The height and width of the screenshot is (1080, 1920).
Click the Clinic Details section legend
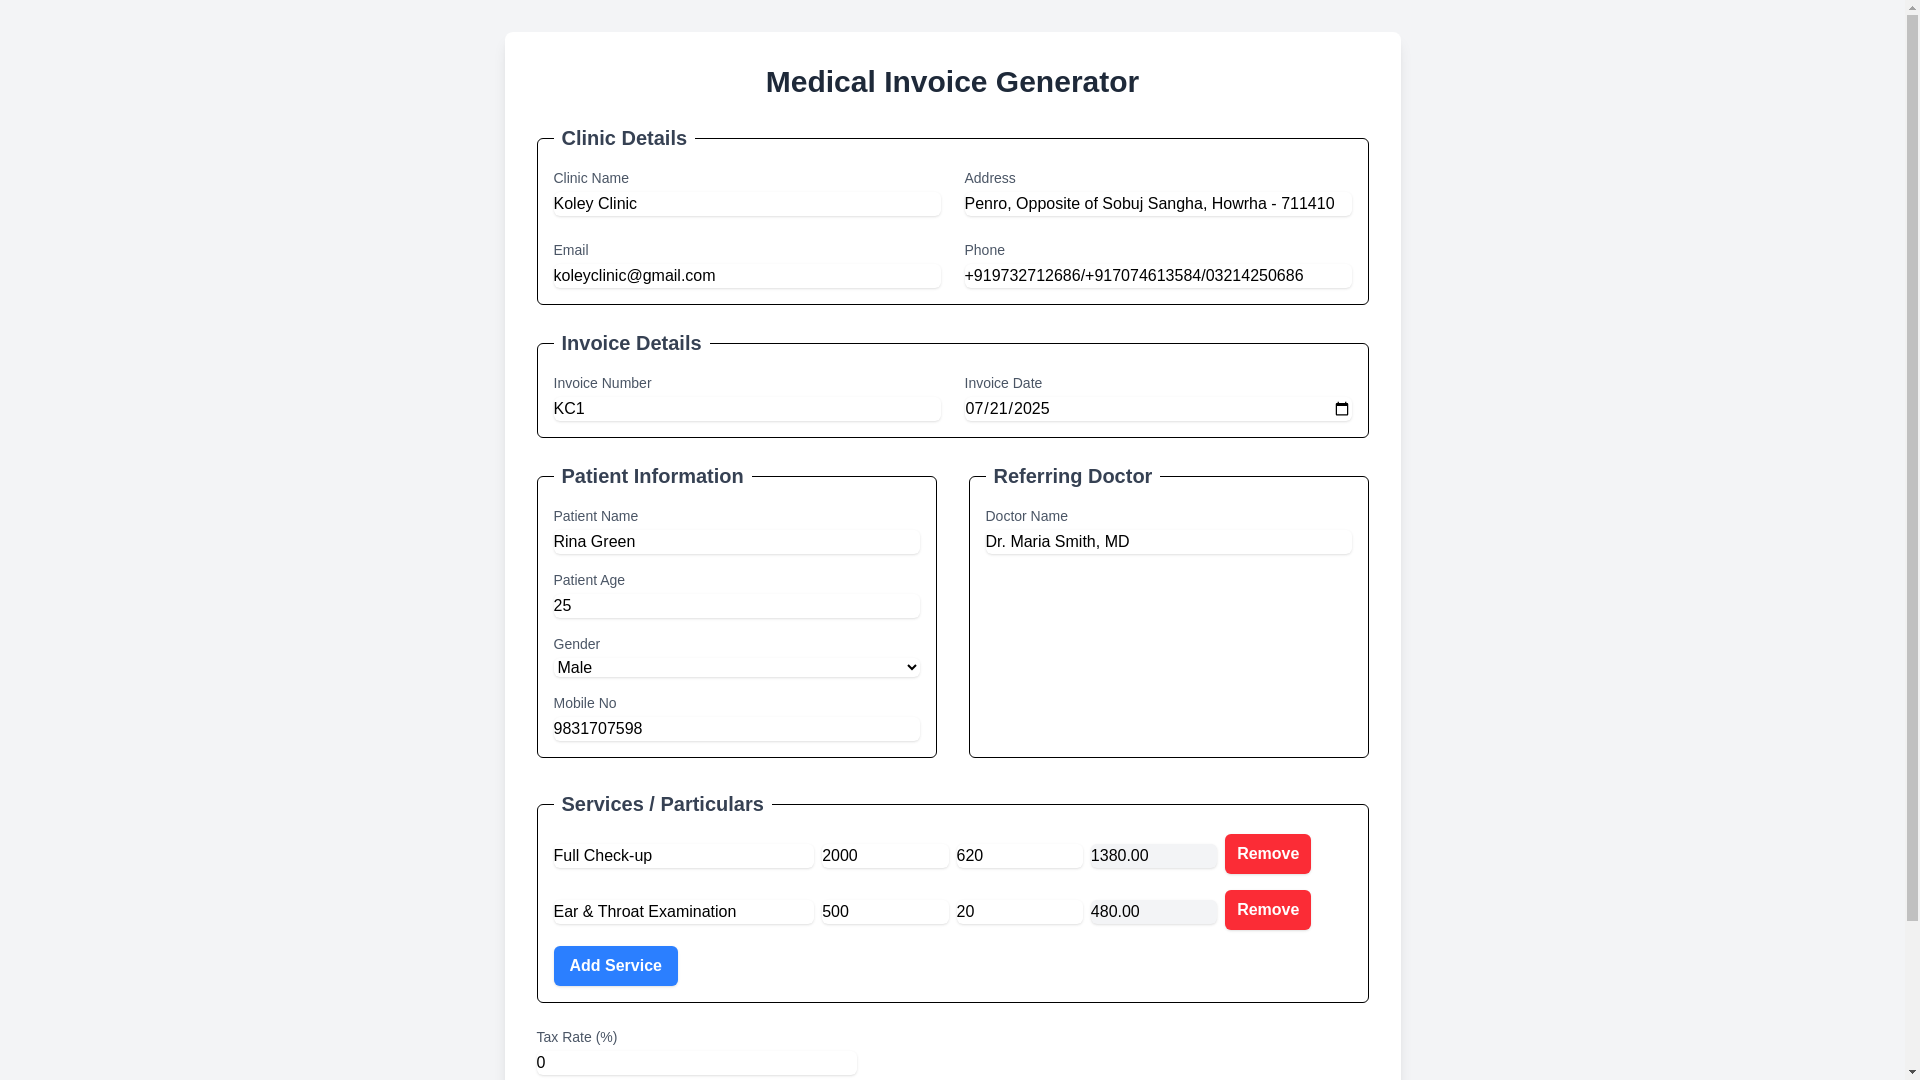coord(624,138)
